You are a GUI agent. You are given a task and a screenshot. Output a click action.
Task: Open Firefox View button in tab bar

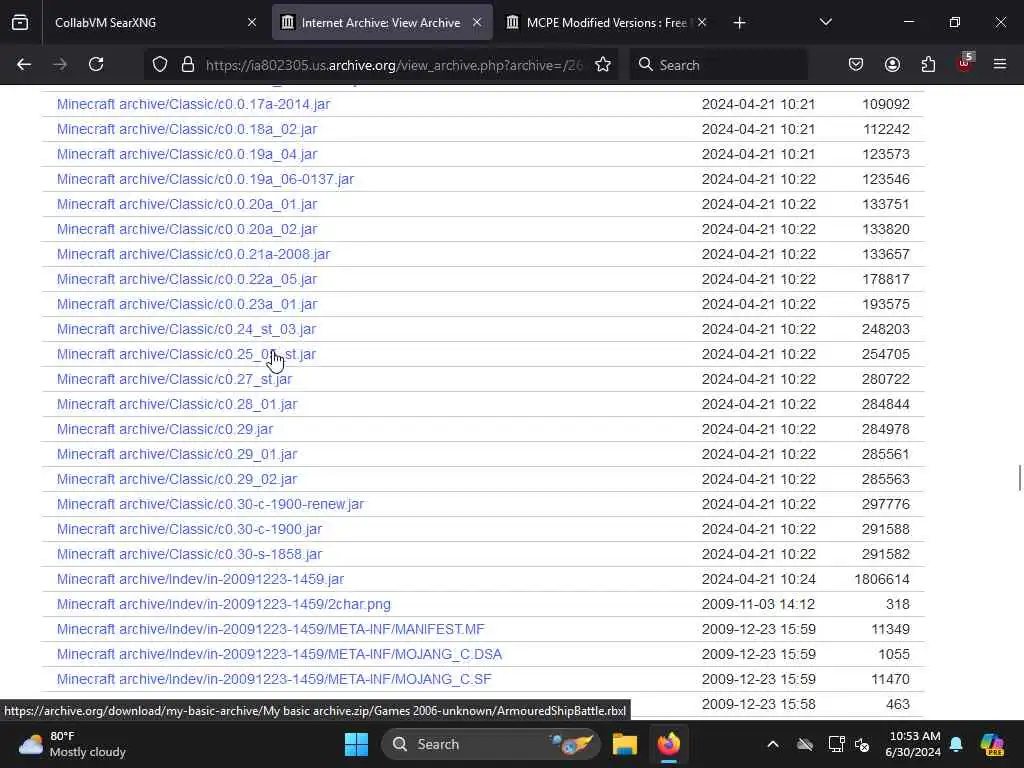20,23
